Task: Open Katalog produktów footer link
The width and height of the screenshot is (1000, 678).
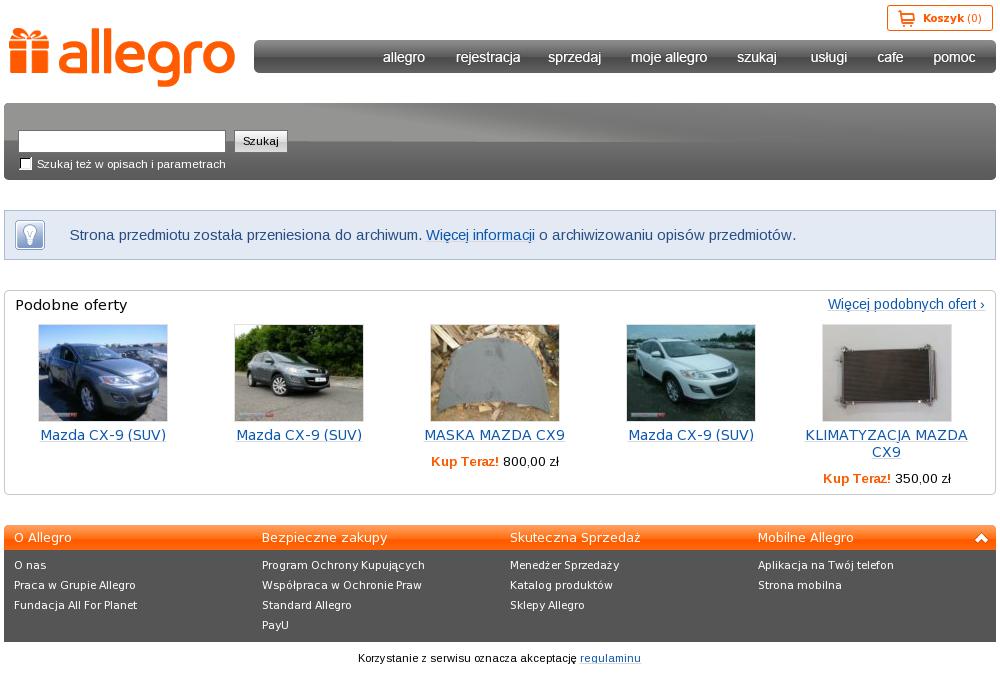Action: coord(561,585)
